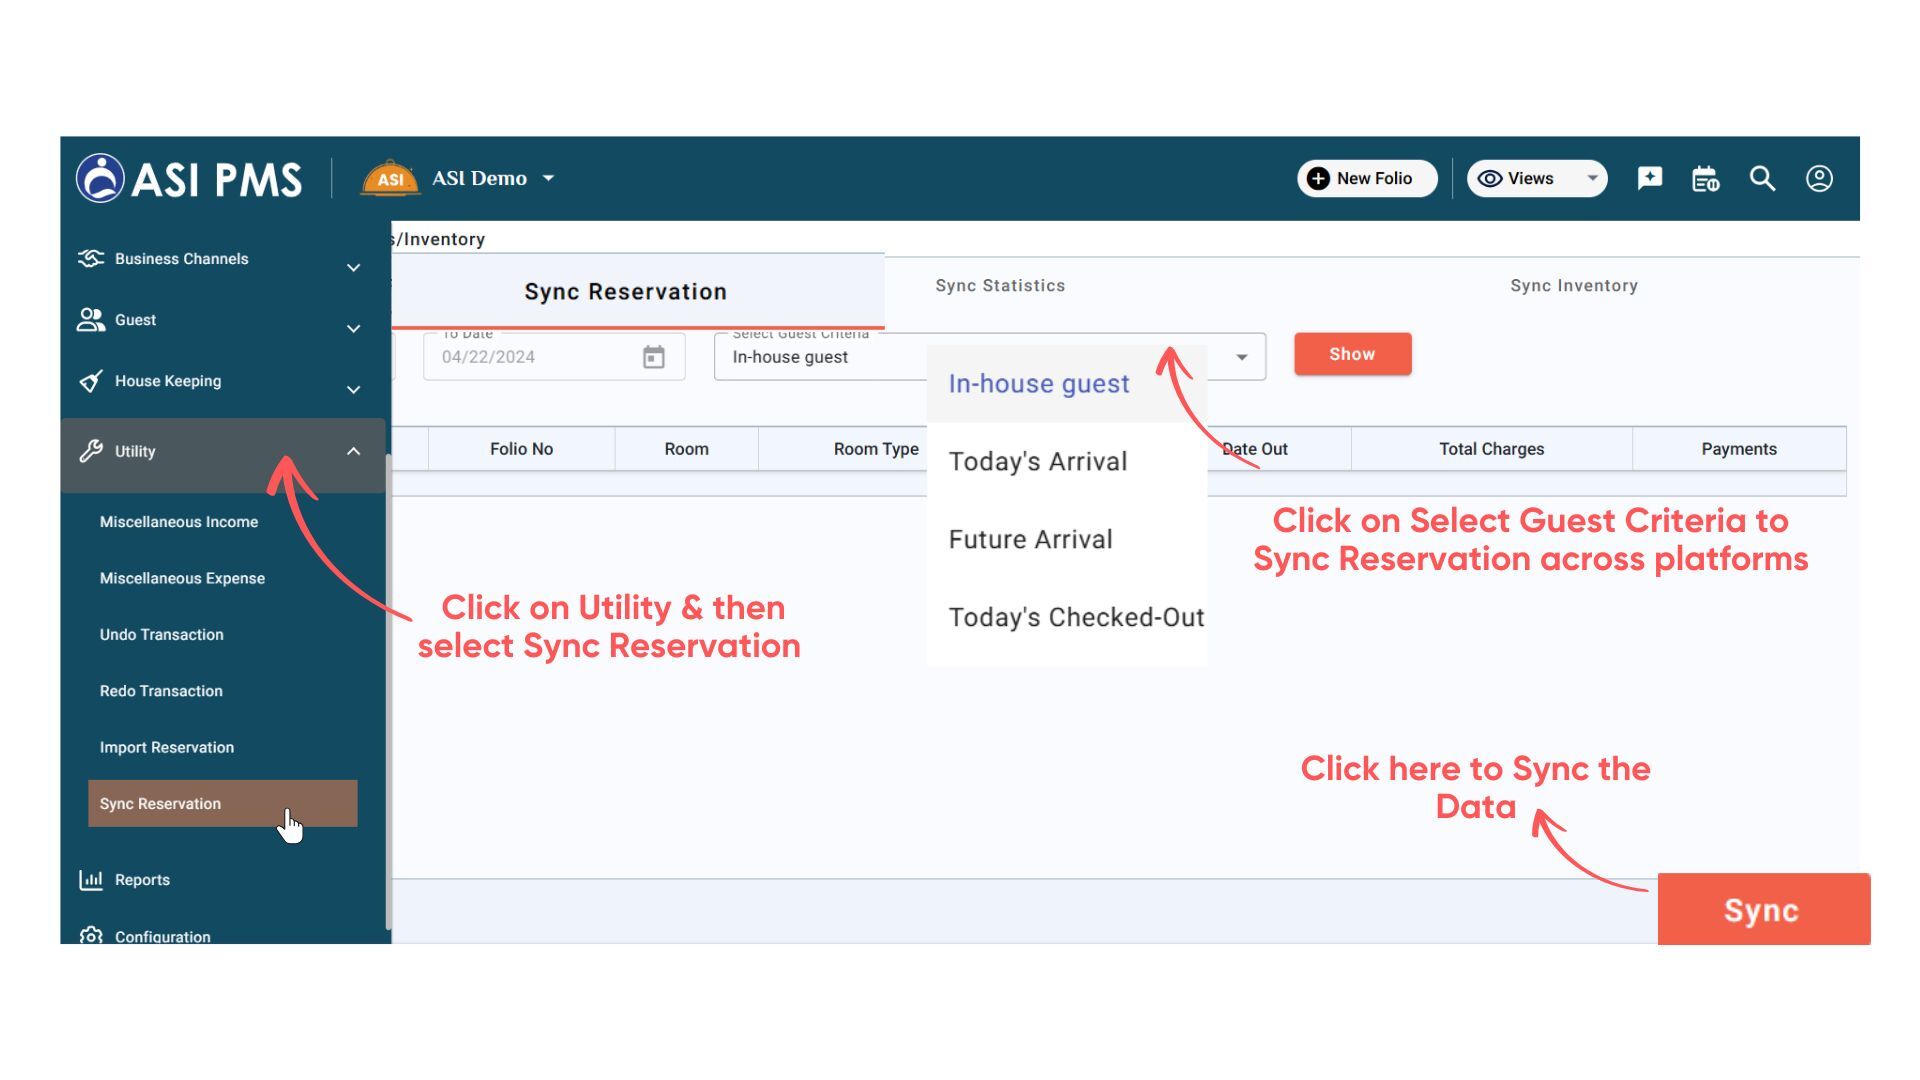Open the user profile account icon

click(x=1819, y=179)
